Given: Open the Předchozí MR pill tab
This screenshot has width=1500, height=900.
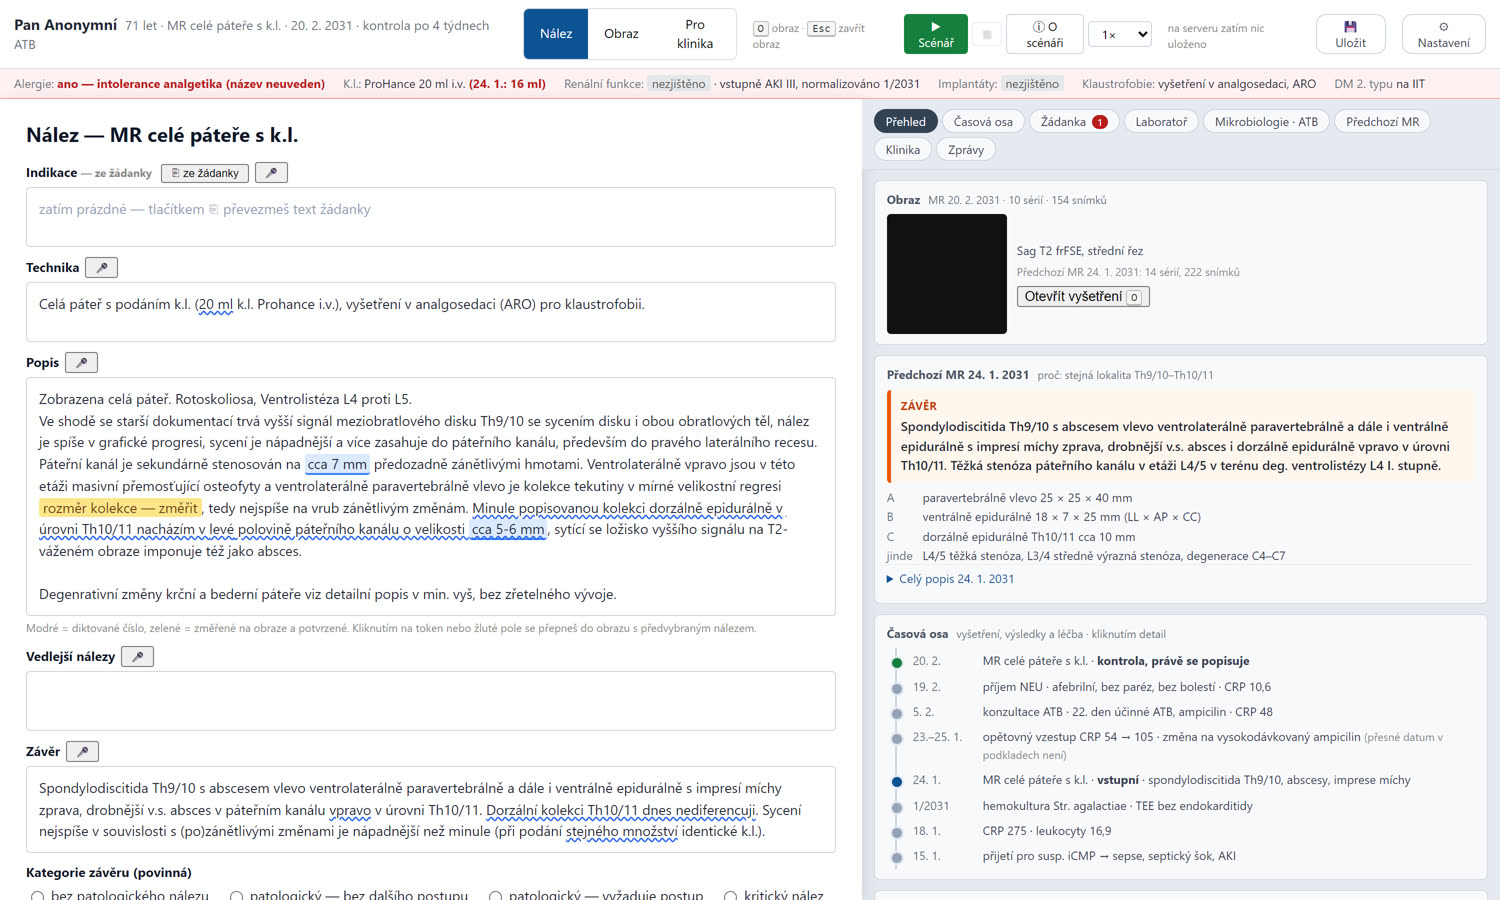Looking at the screenshot, I should [x=1382, y=122].
